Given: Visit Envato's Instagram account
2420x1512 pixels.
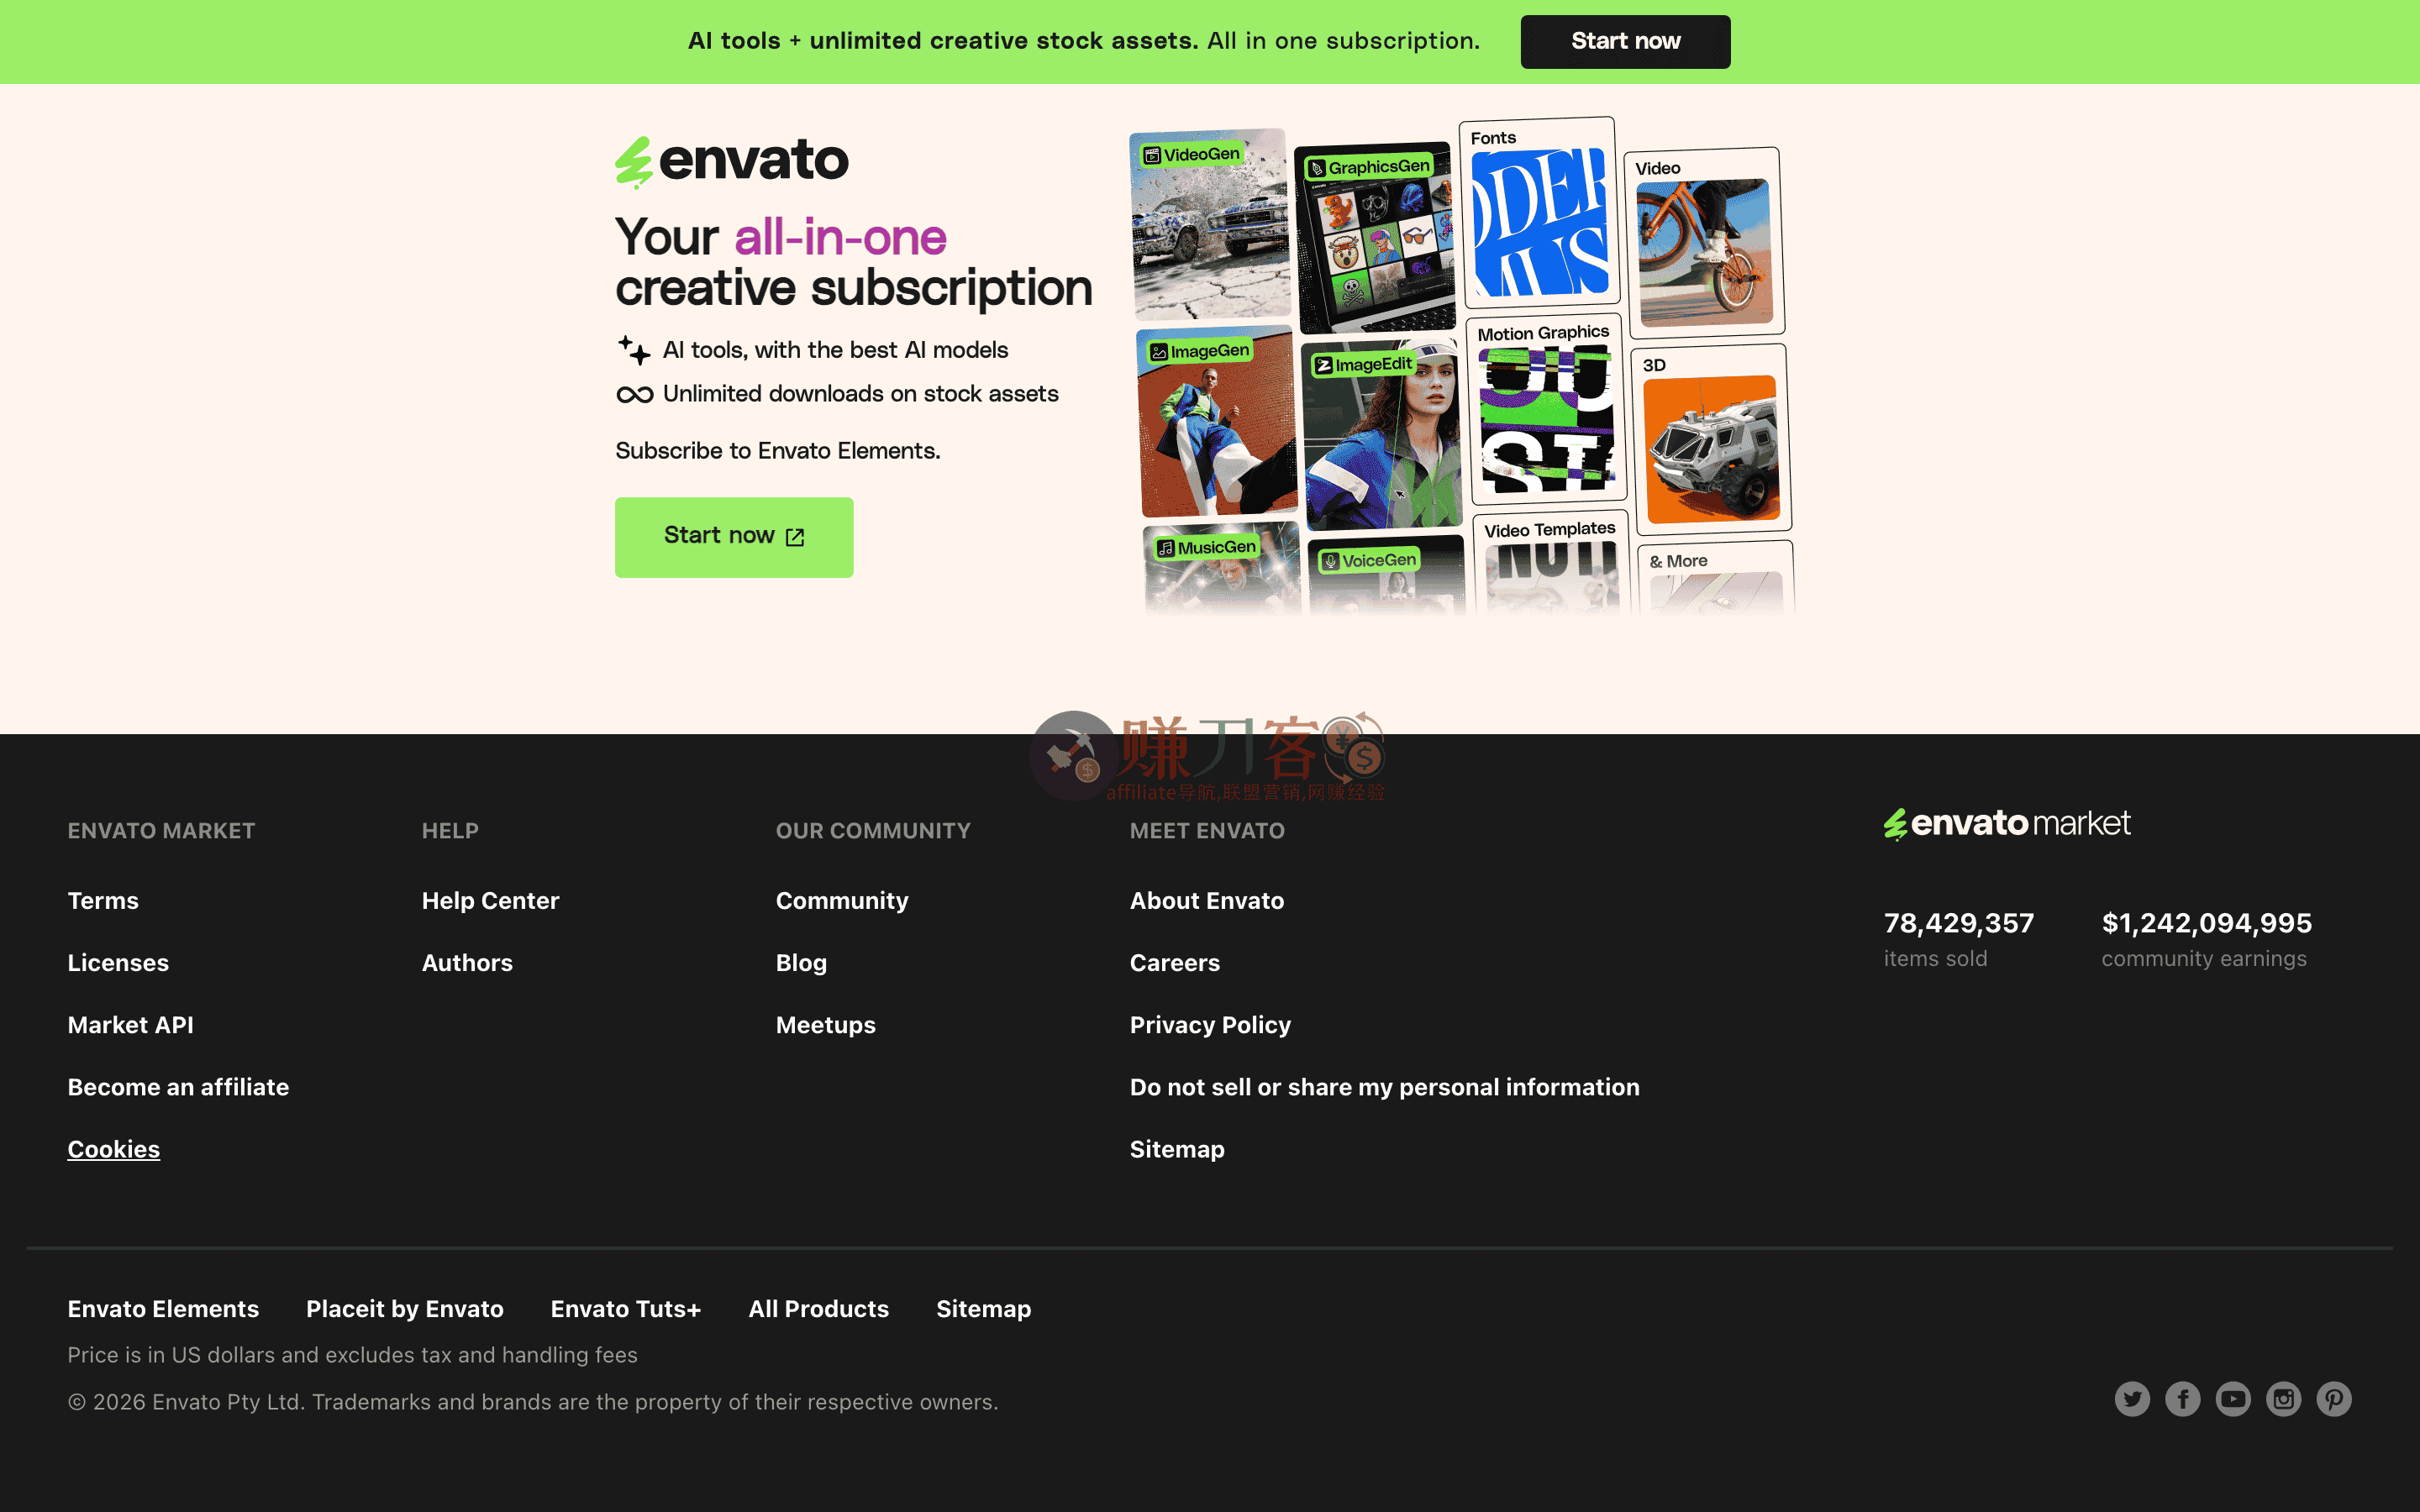Looking at the screenshot, I should click(x=2284, y=1399).
